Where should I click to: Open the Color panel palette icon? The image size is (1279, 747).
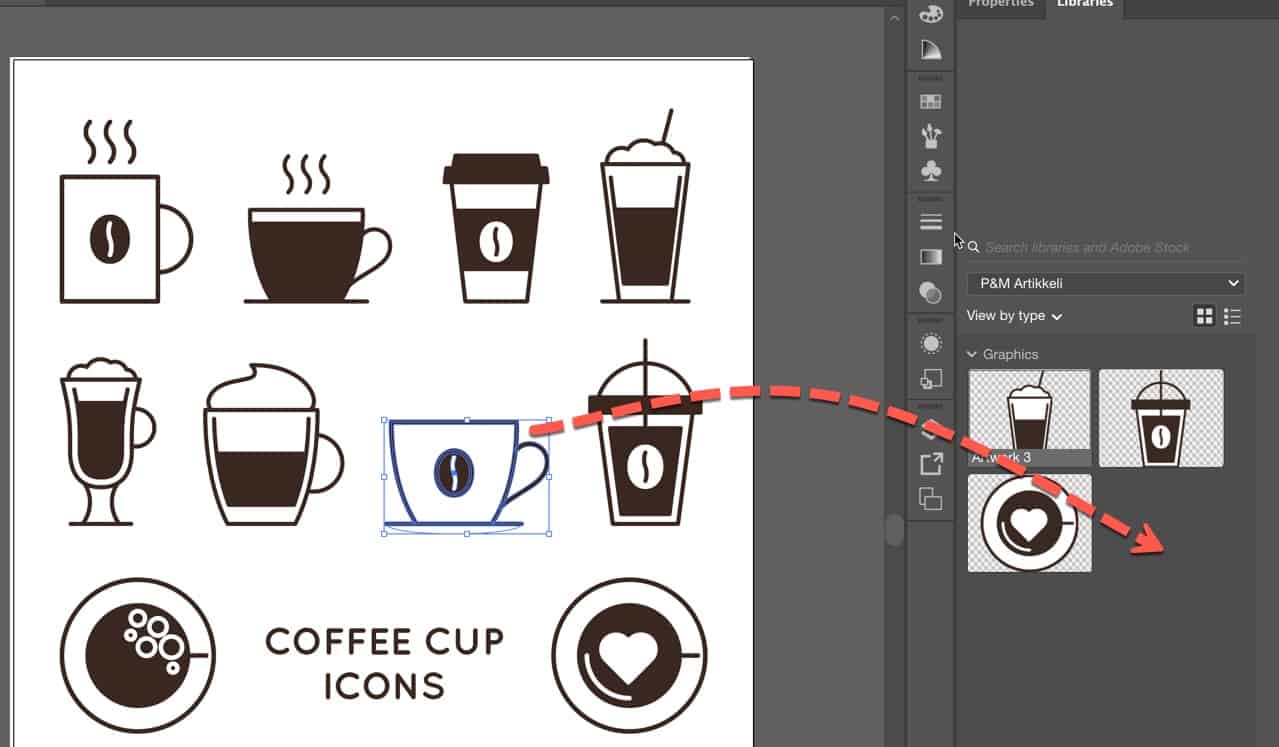click(930, 13)
